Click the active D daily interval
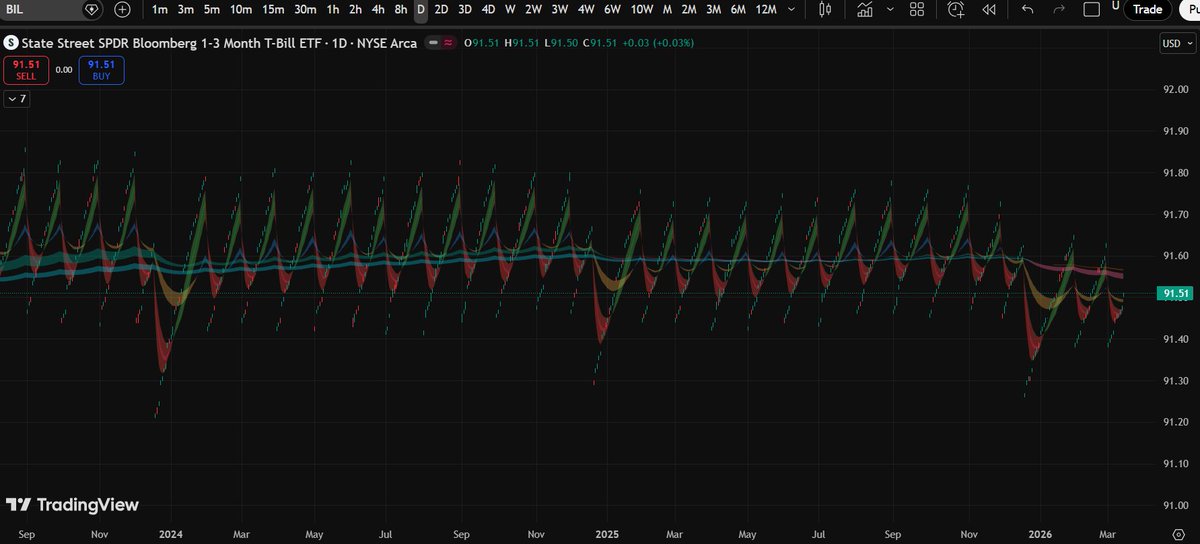 coord(420,9)
